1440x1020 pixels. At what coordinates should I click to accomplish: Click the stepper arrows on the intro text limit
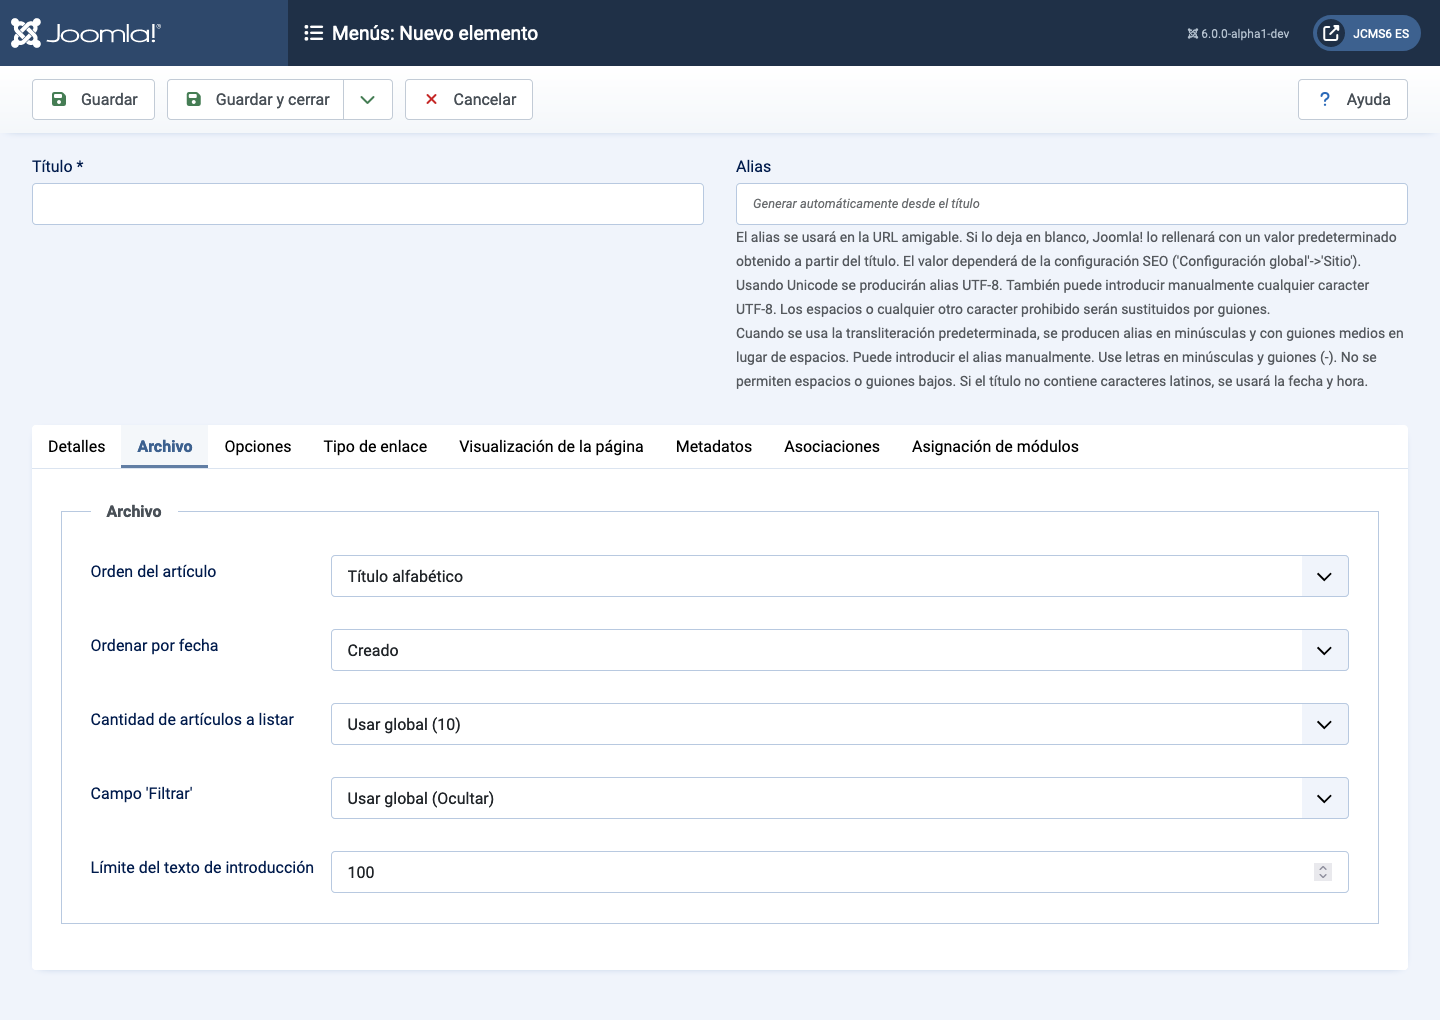[1323, 872]
